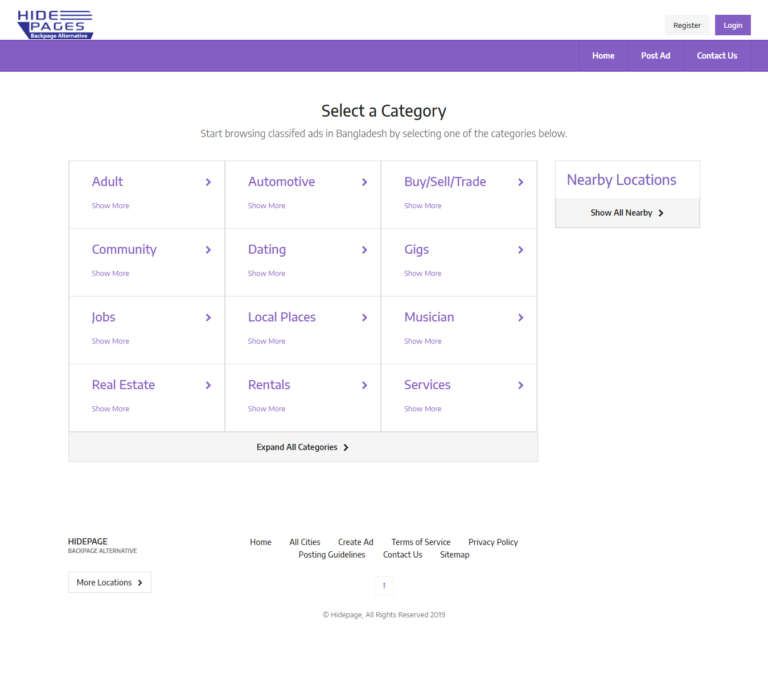768x689 pixels.
Task: Open the Privacy Policy footer link
Action: click(493, 542)
